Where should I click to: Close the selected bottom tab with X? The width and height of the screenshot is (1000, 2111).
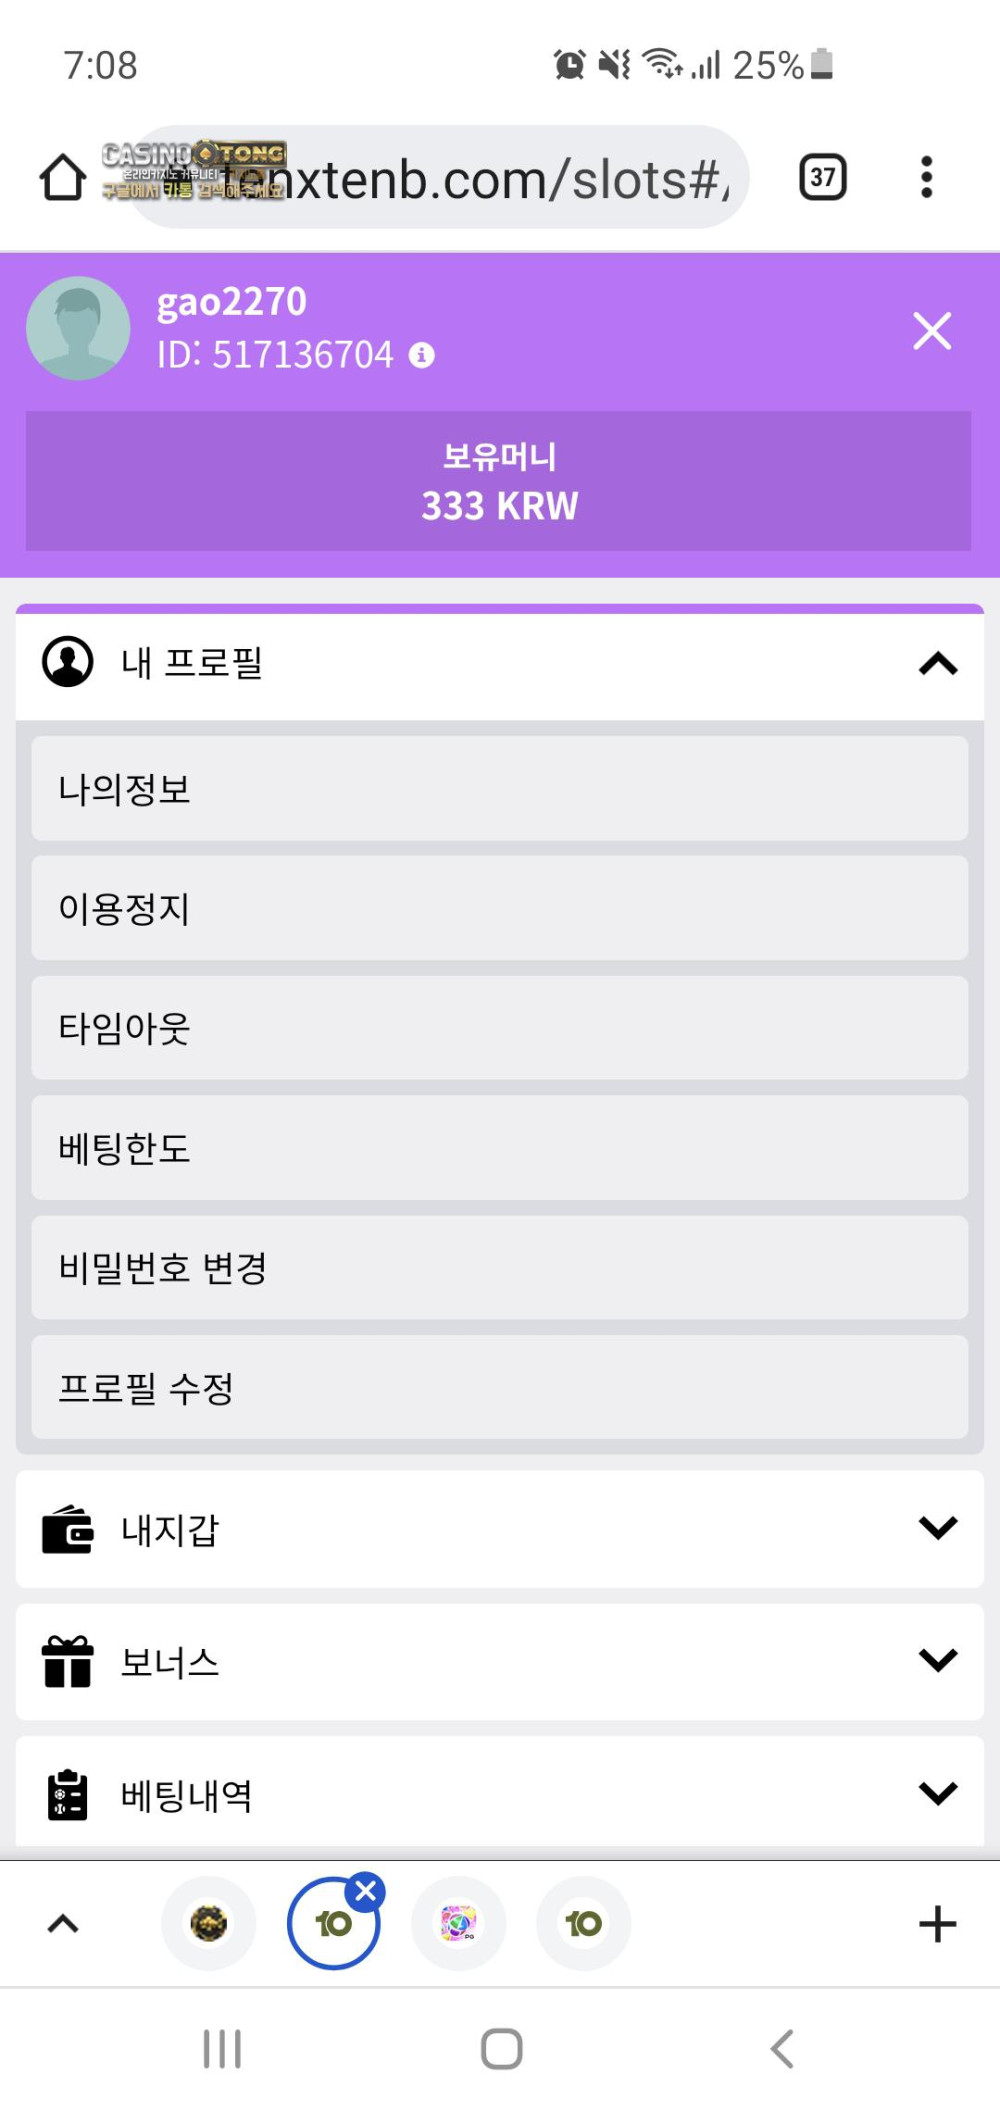click(366, 1891)
